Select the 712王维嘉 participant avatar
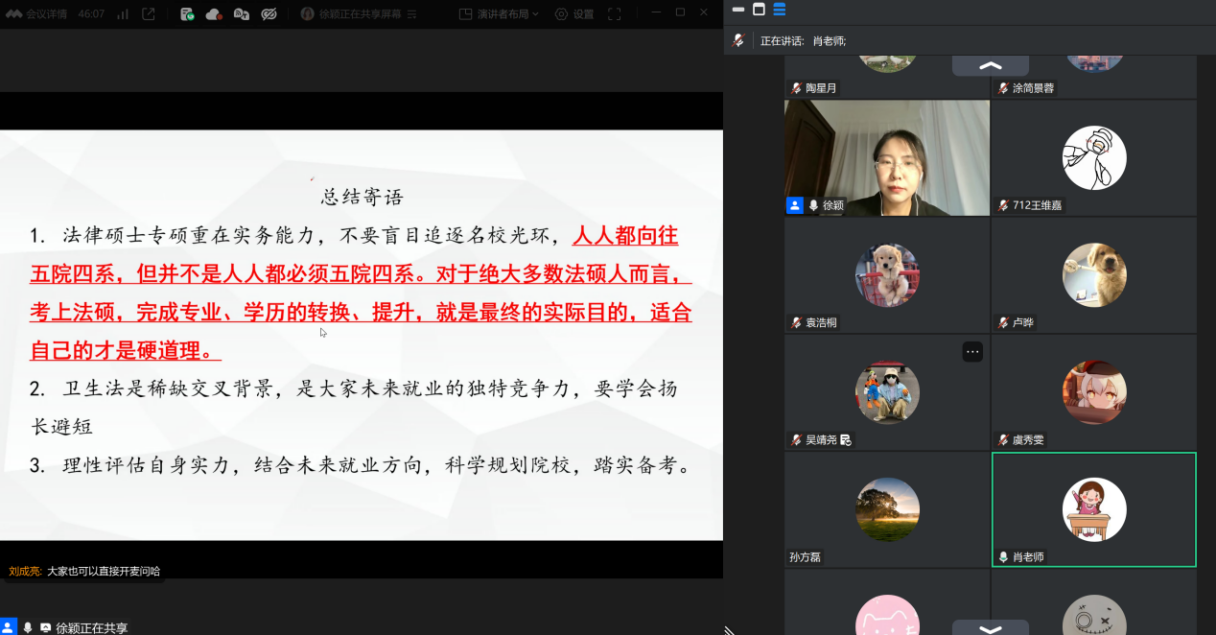Viewport: 1216px width, 635px height. tap(1094, 158)
